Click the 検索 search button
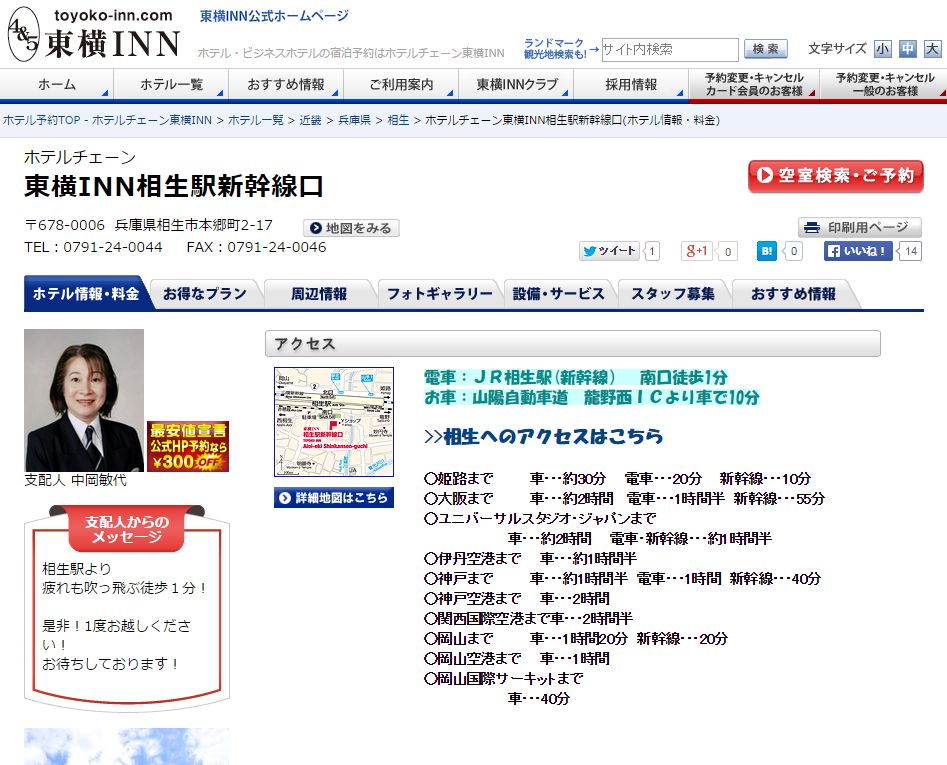Viewport: 947px width, 765px height. tap(765, 49)
